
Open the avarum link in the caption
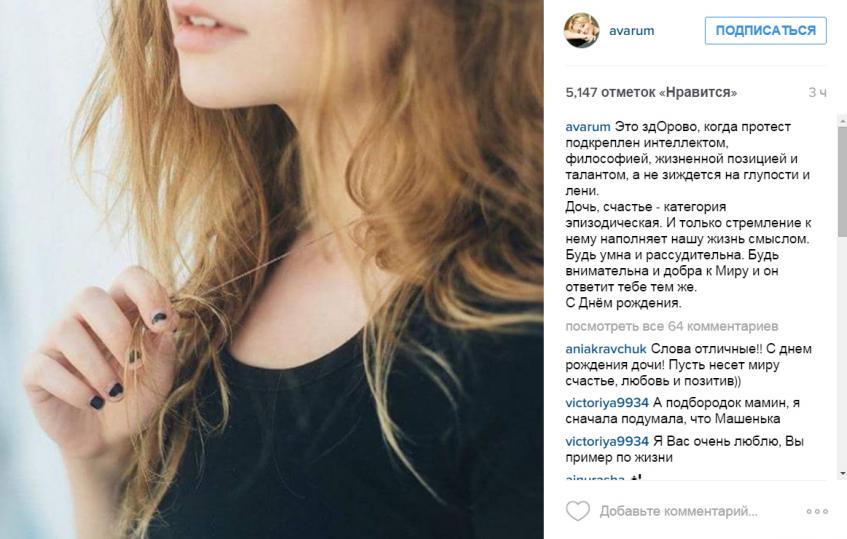click(588, 127)
